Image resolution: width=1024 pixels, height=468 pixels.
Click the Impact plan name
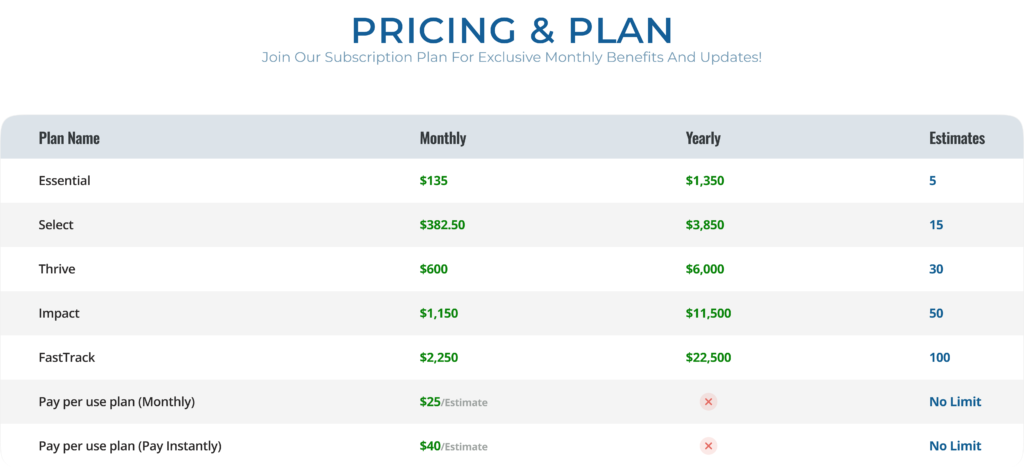[x=59, y=314]
